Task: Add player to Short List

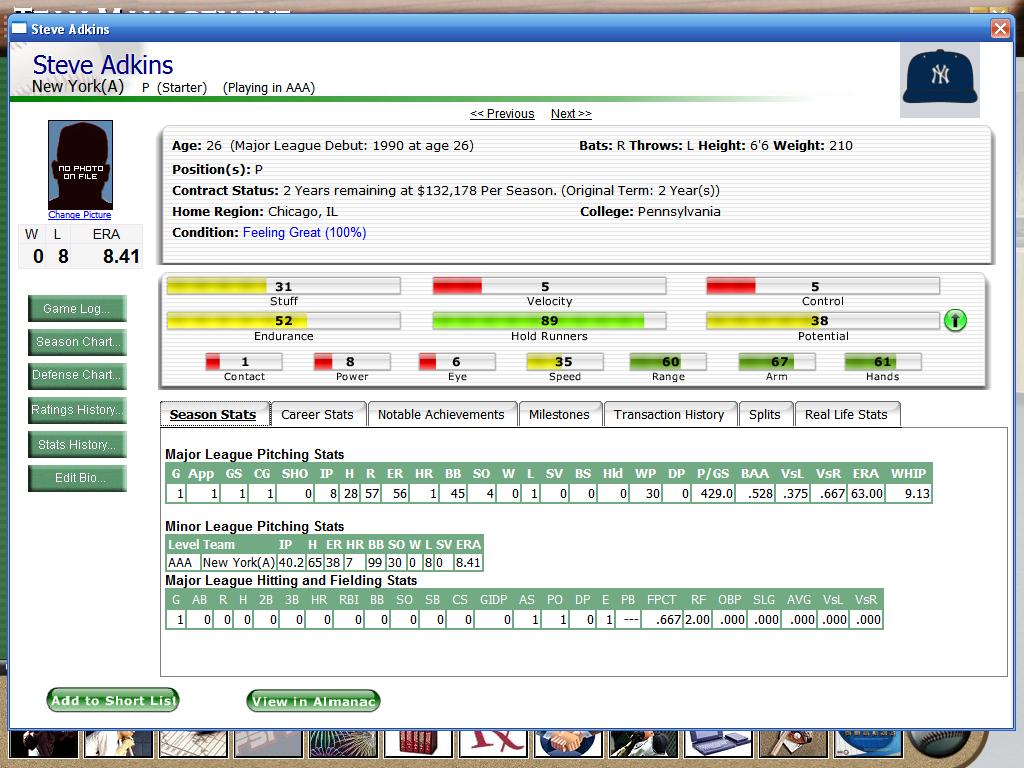Action: point(113,701)
